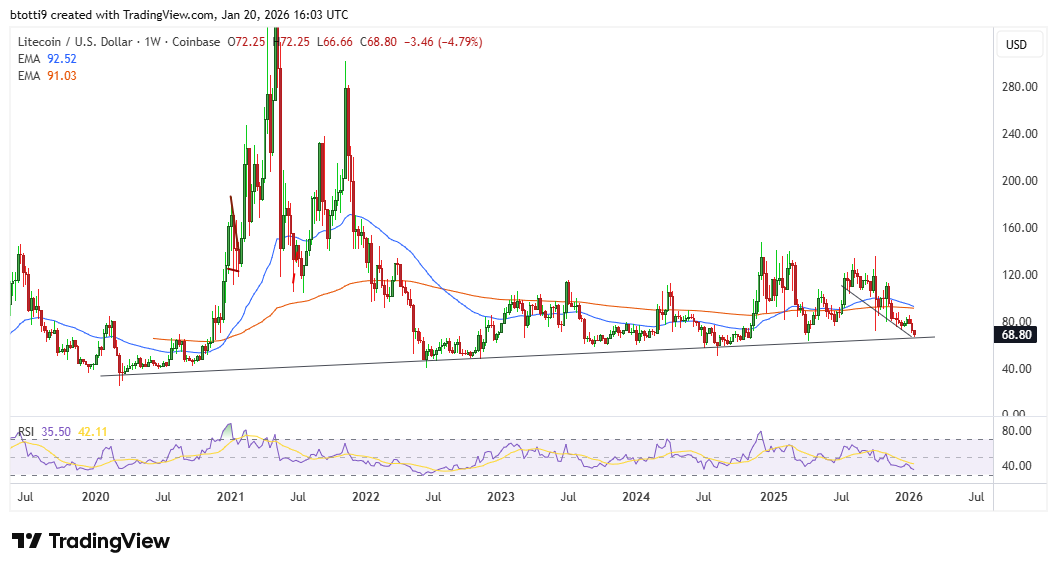Image resolution: width=1057 pixels, height=571 pixels.
Task: Click the yellow RSI value 42.11
Action: coord(94,431)
